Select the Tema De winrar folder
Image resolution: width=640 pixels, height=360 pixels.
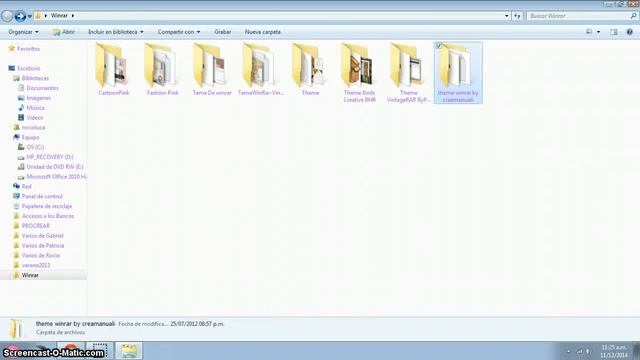[212, 69]
